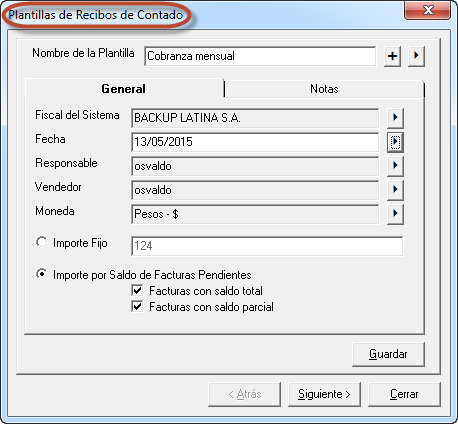Uncheck Facturas con saldo total

[137, 290]
